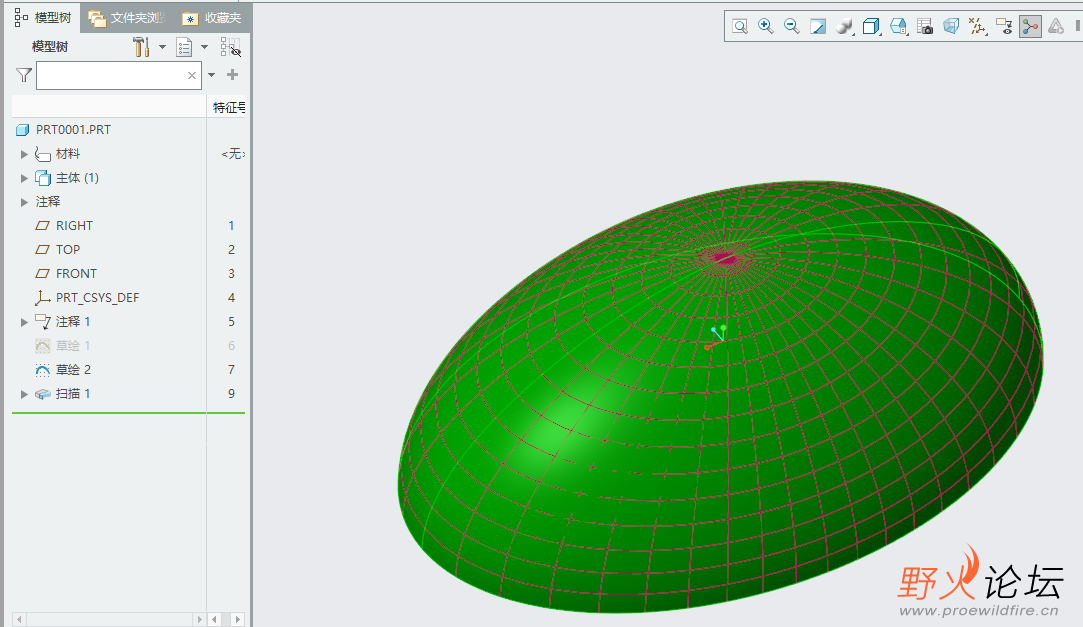This screenshot has width=1083, height=627.
Task: Click the 特征号 column header
Action: click(x=228, y=107)
